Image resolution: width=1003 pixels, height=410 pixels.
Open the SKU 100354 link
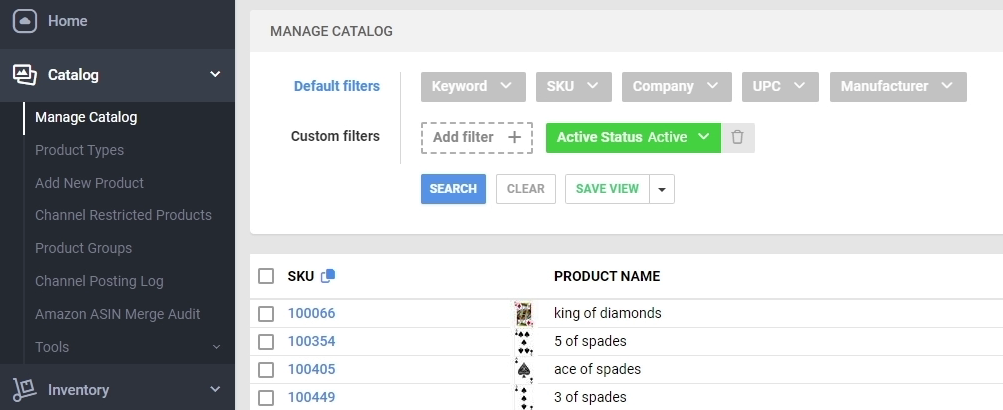(311, 341)
